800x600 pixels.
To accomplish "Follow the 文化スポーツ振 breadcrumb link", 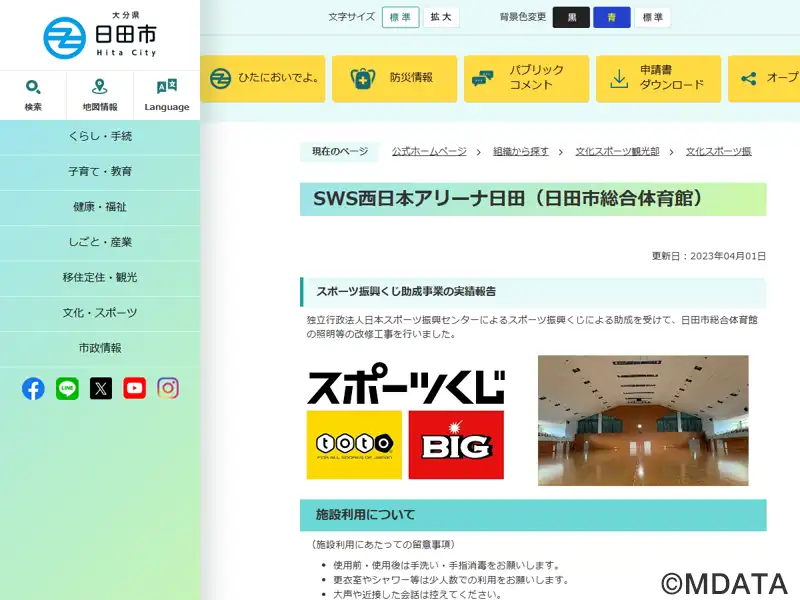I will [718, 152].
